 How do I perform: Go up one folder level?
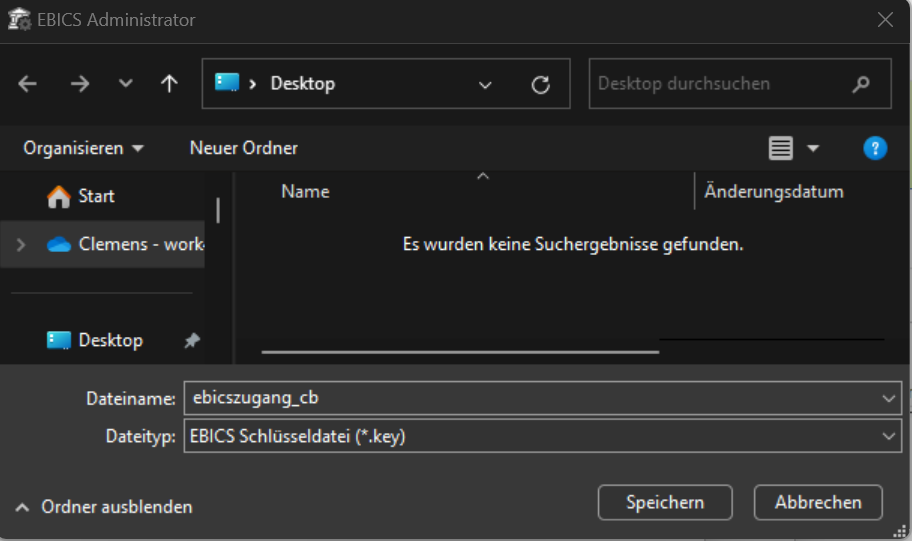pos(169,84)
